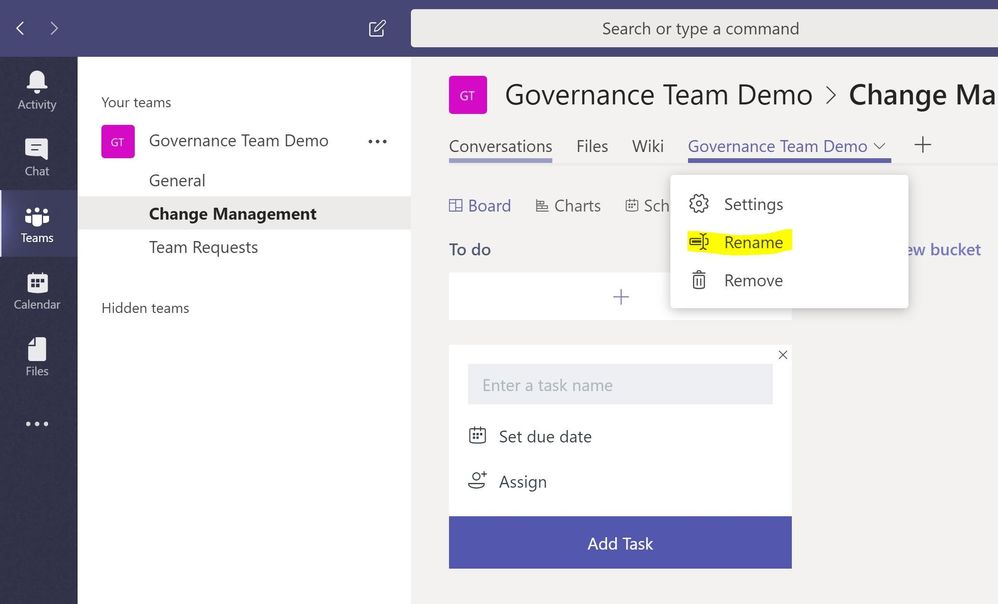
Task: Expand Hidden teams section
Action: click(x=145, y=308)
